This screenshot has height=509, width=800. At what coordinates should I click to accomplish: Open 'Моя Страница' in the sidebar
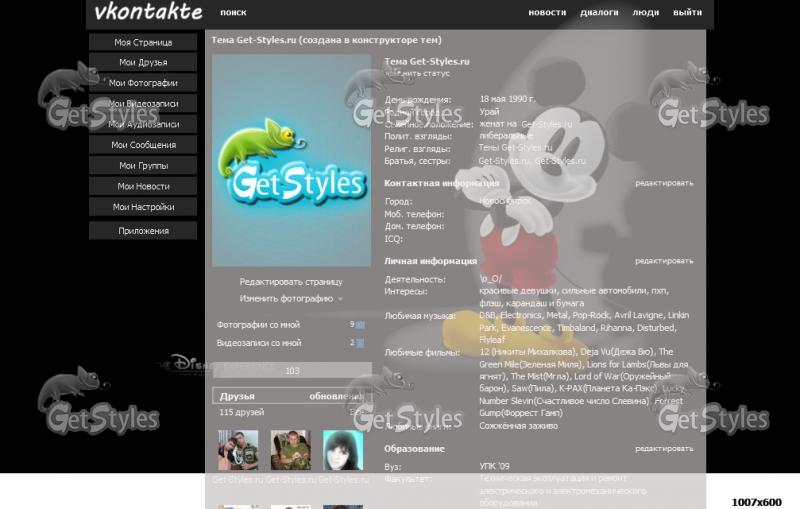point(143,42)
